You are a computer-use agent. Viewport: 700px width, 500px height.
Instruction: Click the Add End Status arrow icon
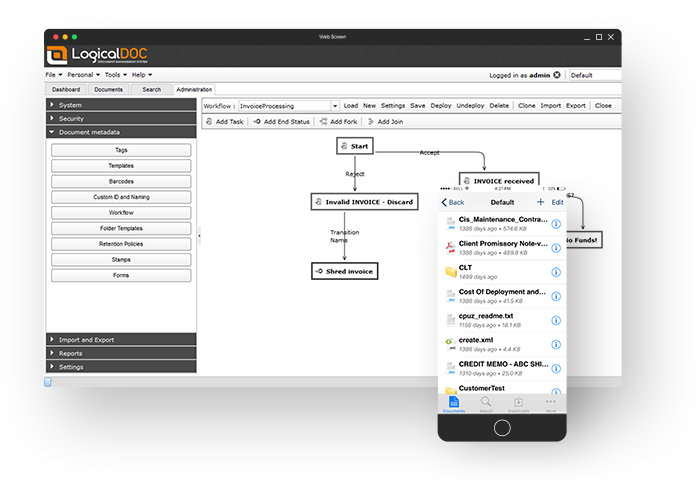(x=257, y=121)
